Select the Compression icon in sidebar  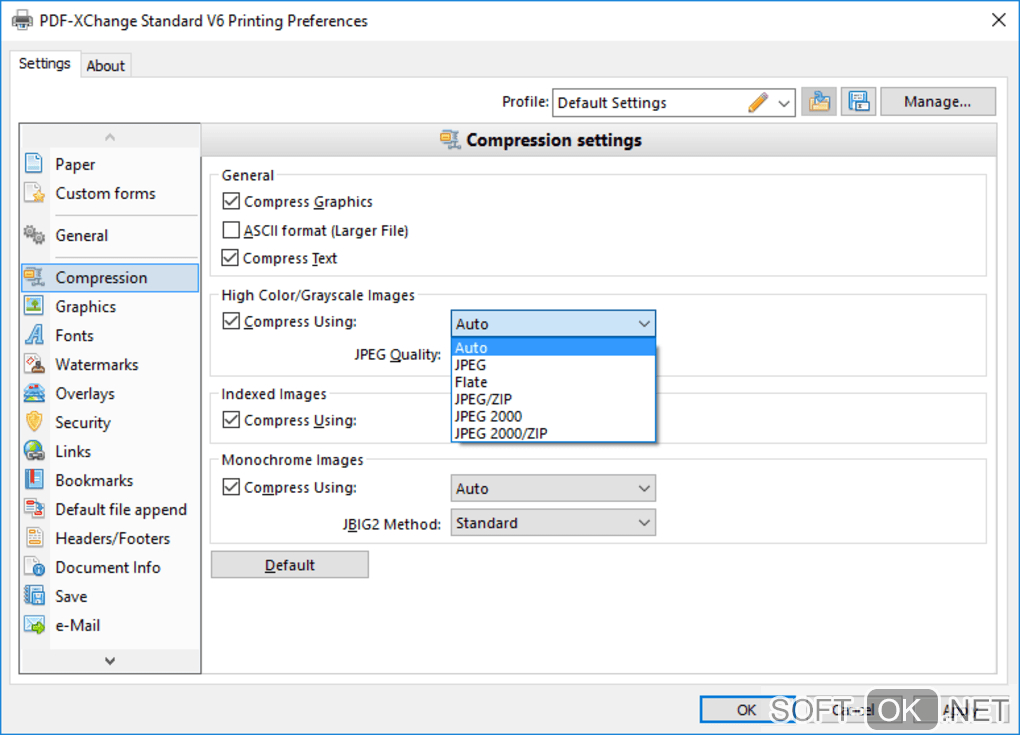(34, 277)
